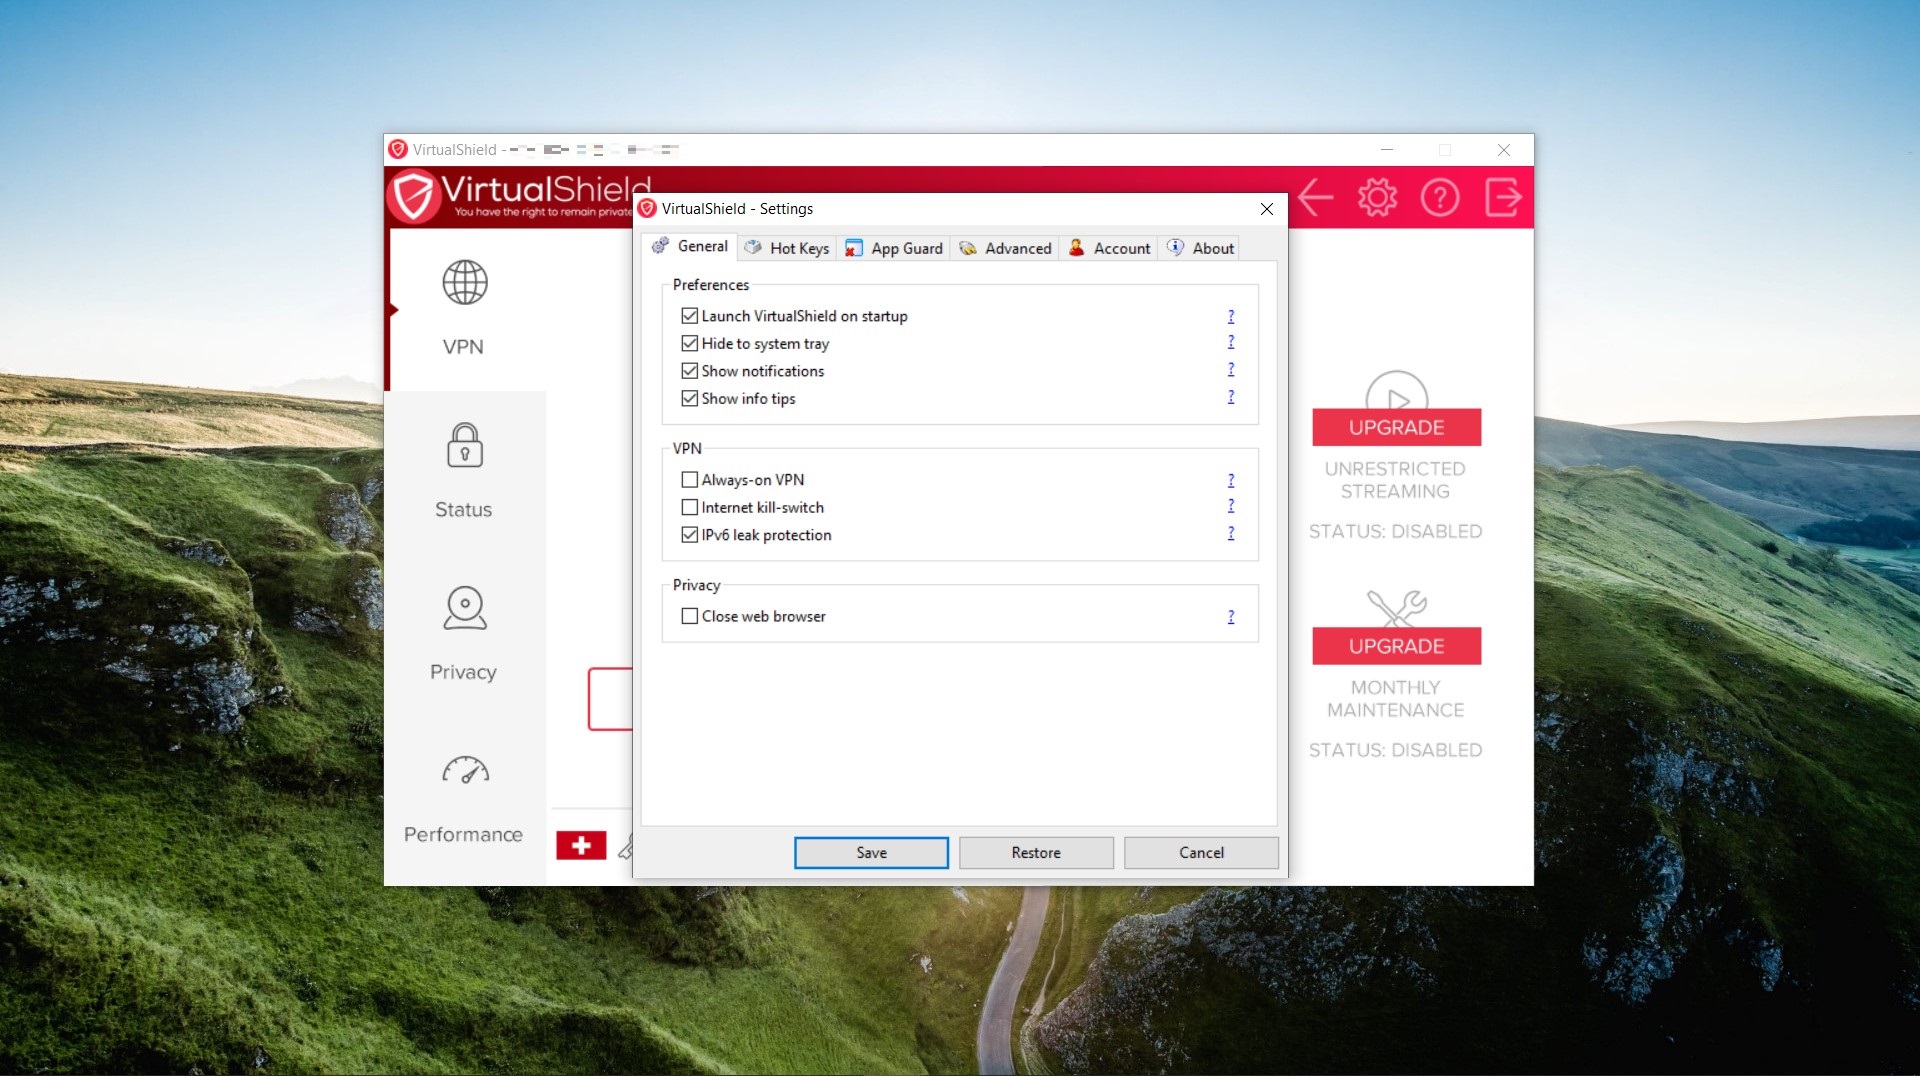Open the VPN section globe icon
1920x1076 pixels.
click(465, 283)
